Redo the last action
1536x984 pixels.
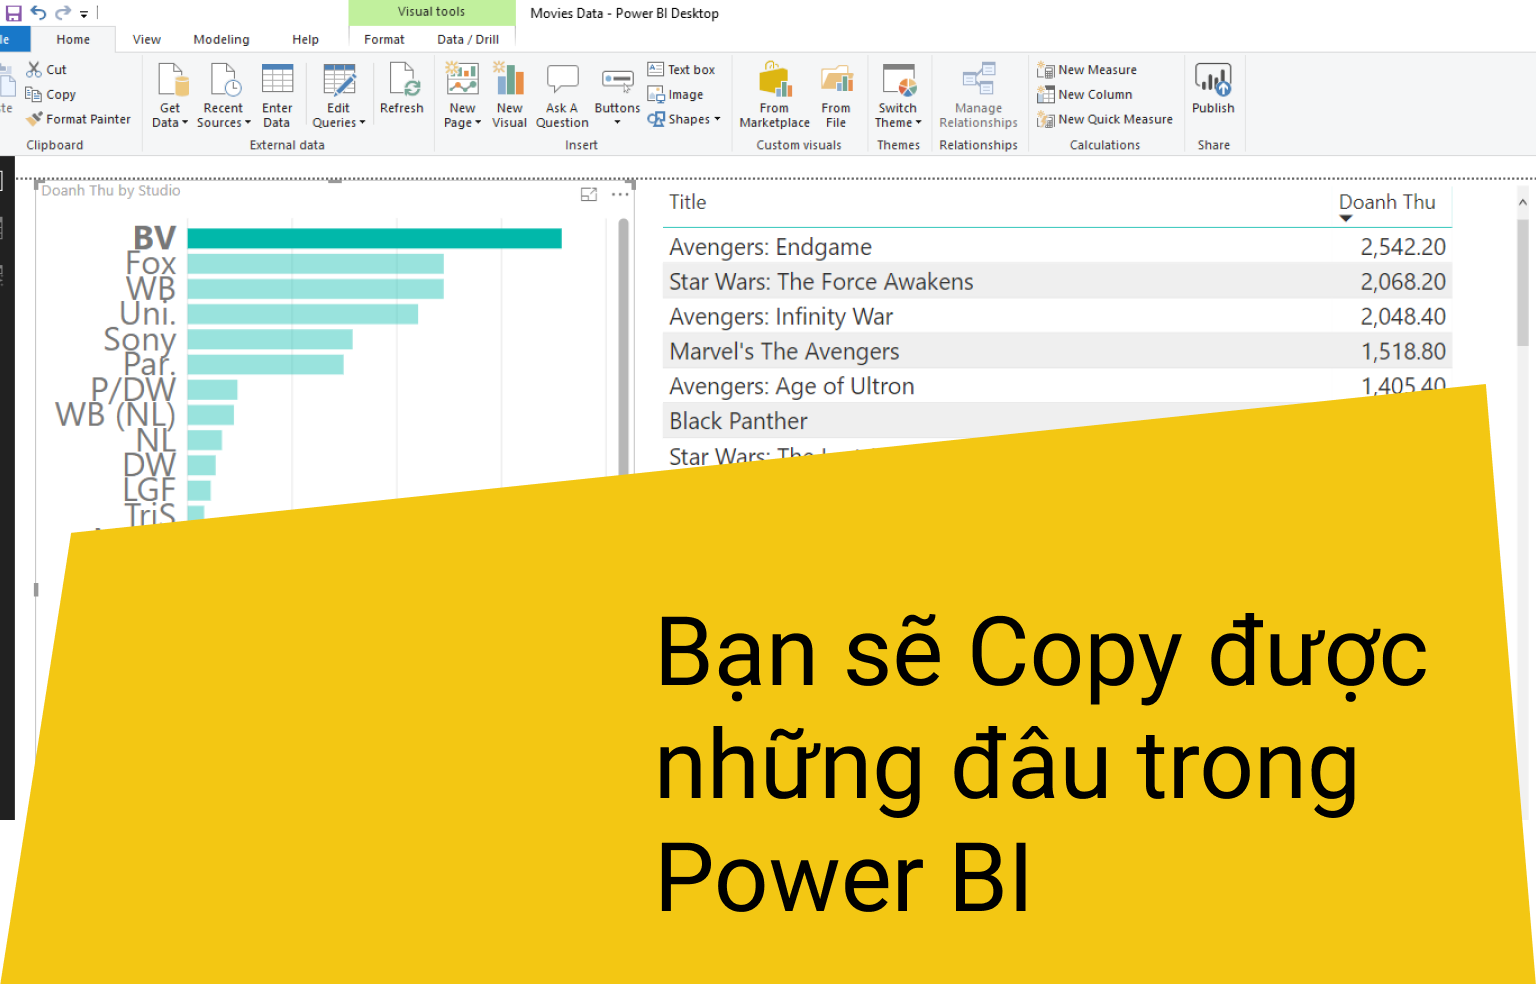(x=63, y=13)
